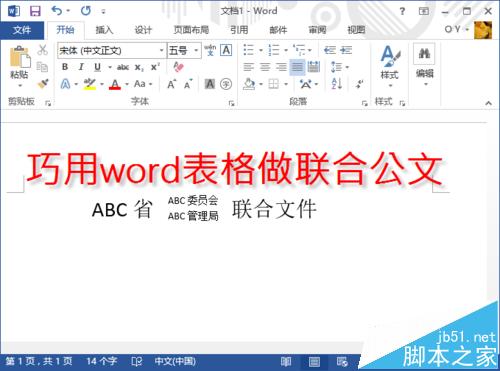Toggle Subscript formatting
The width and height of the screenshot is (500, 371).
[x=139, y=67]
